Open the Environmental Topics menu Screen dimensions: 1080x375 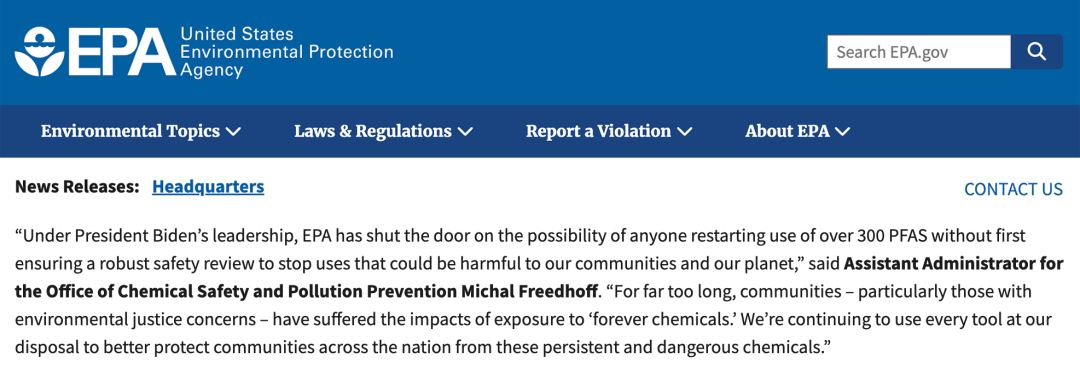(x=130, y=131)
